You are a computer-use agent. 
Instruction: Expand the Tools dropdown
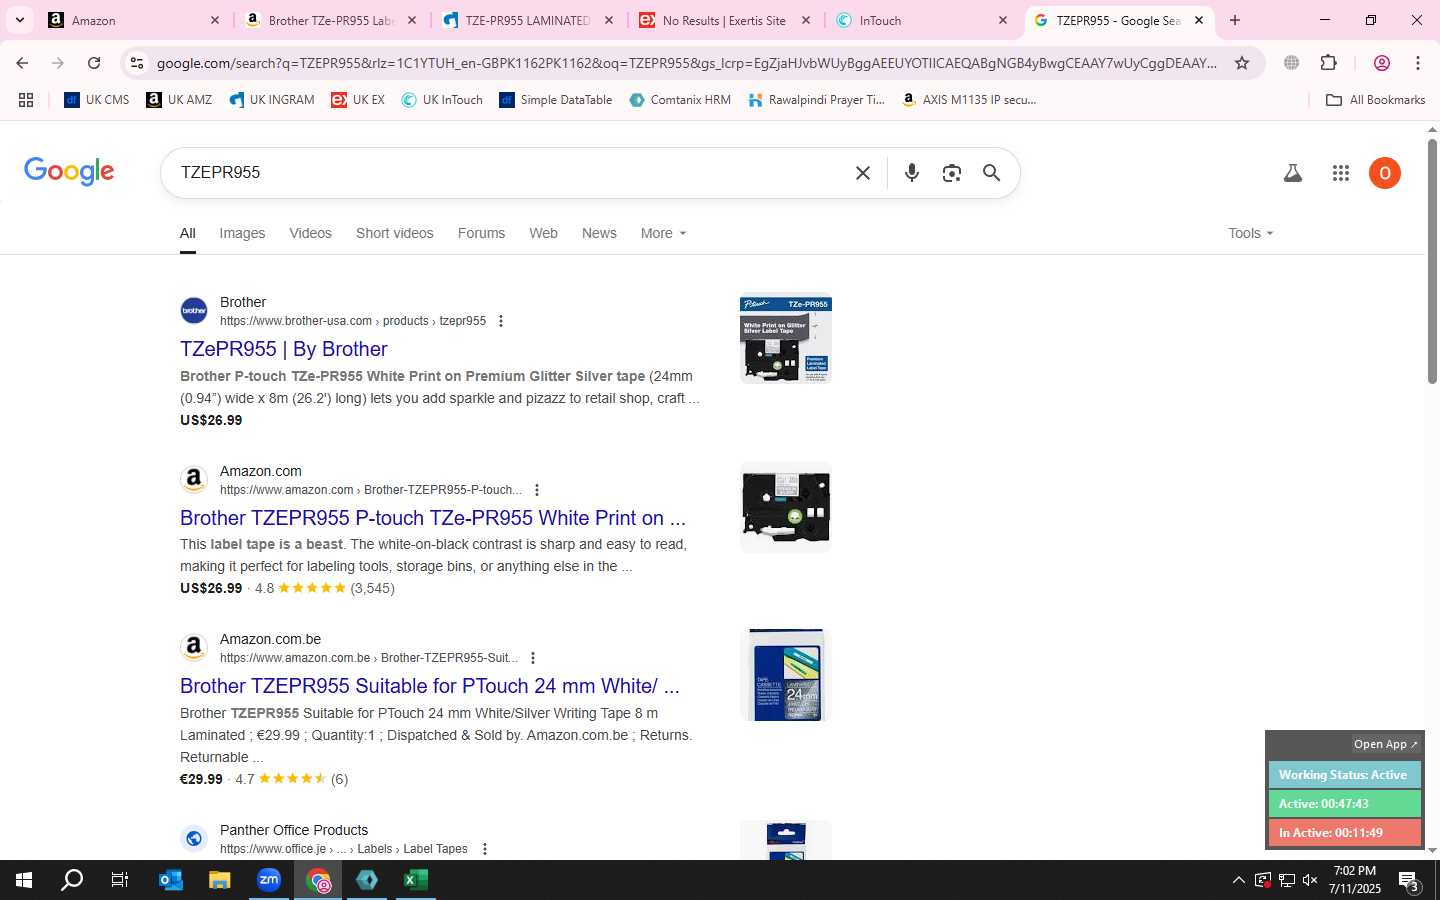click(1250, 233)
